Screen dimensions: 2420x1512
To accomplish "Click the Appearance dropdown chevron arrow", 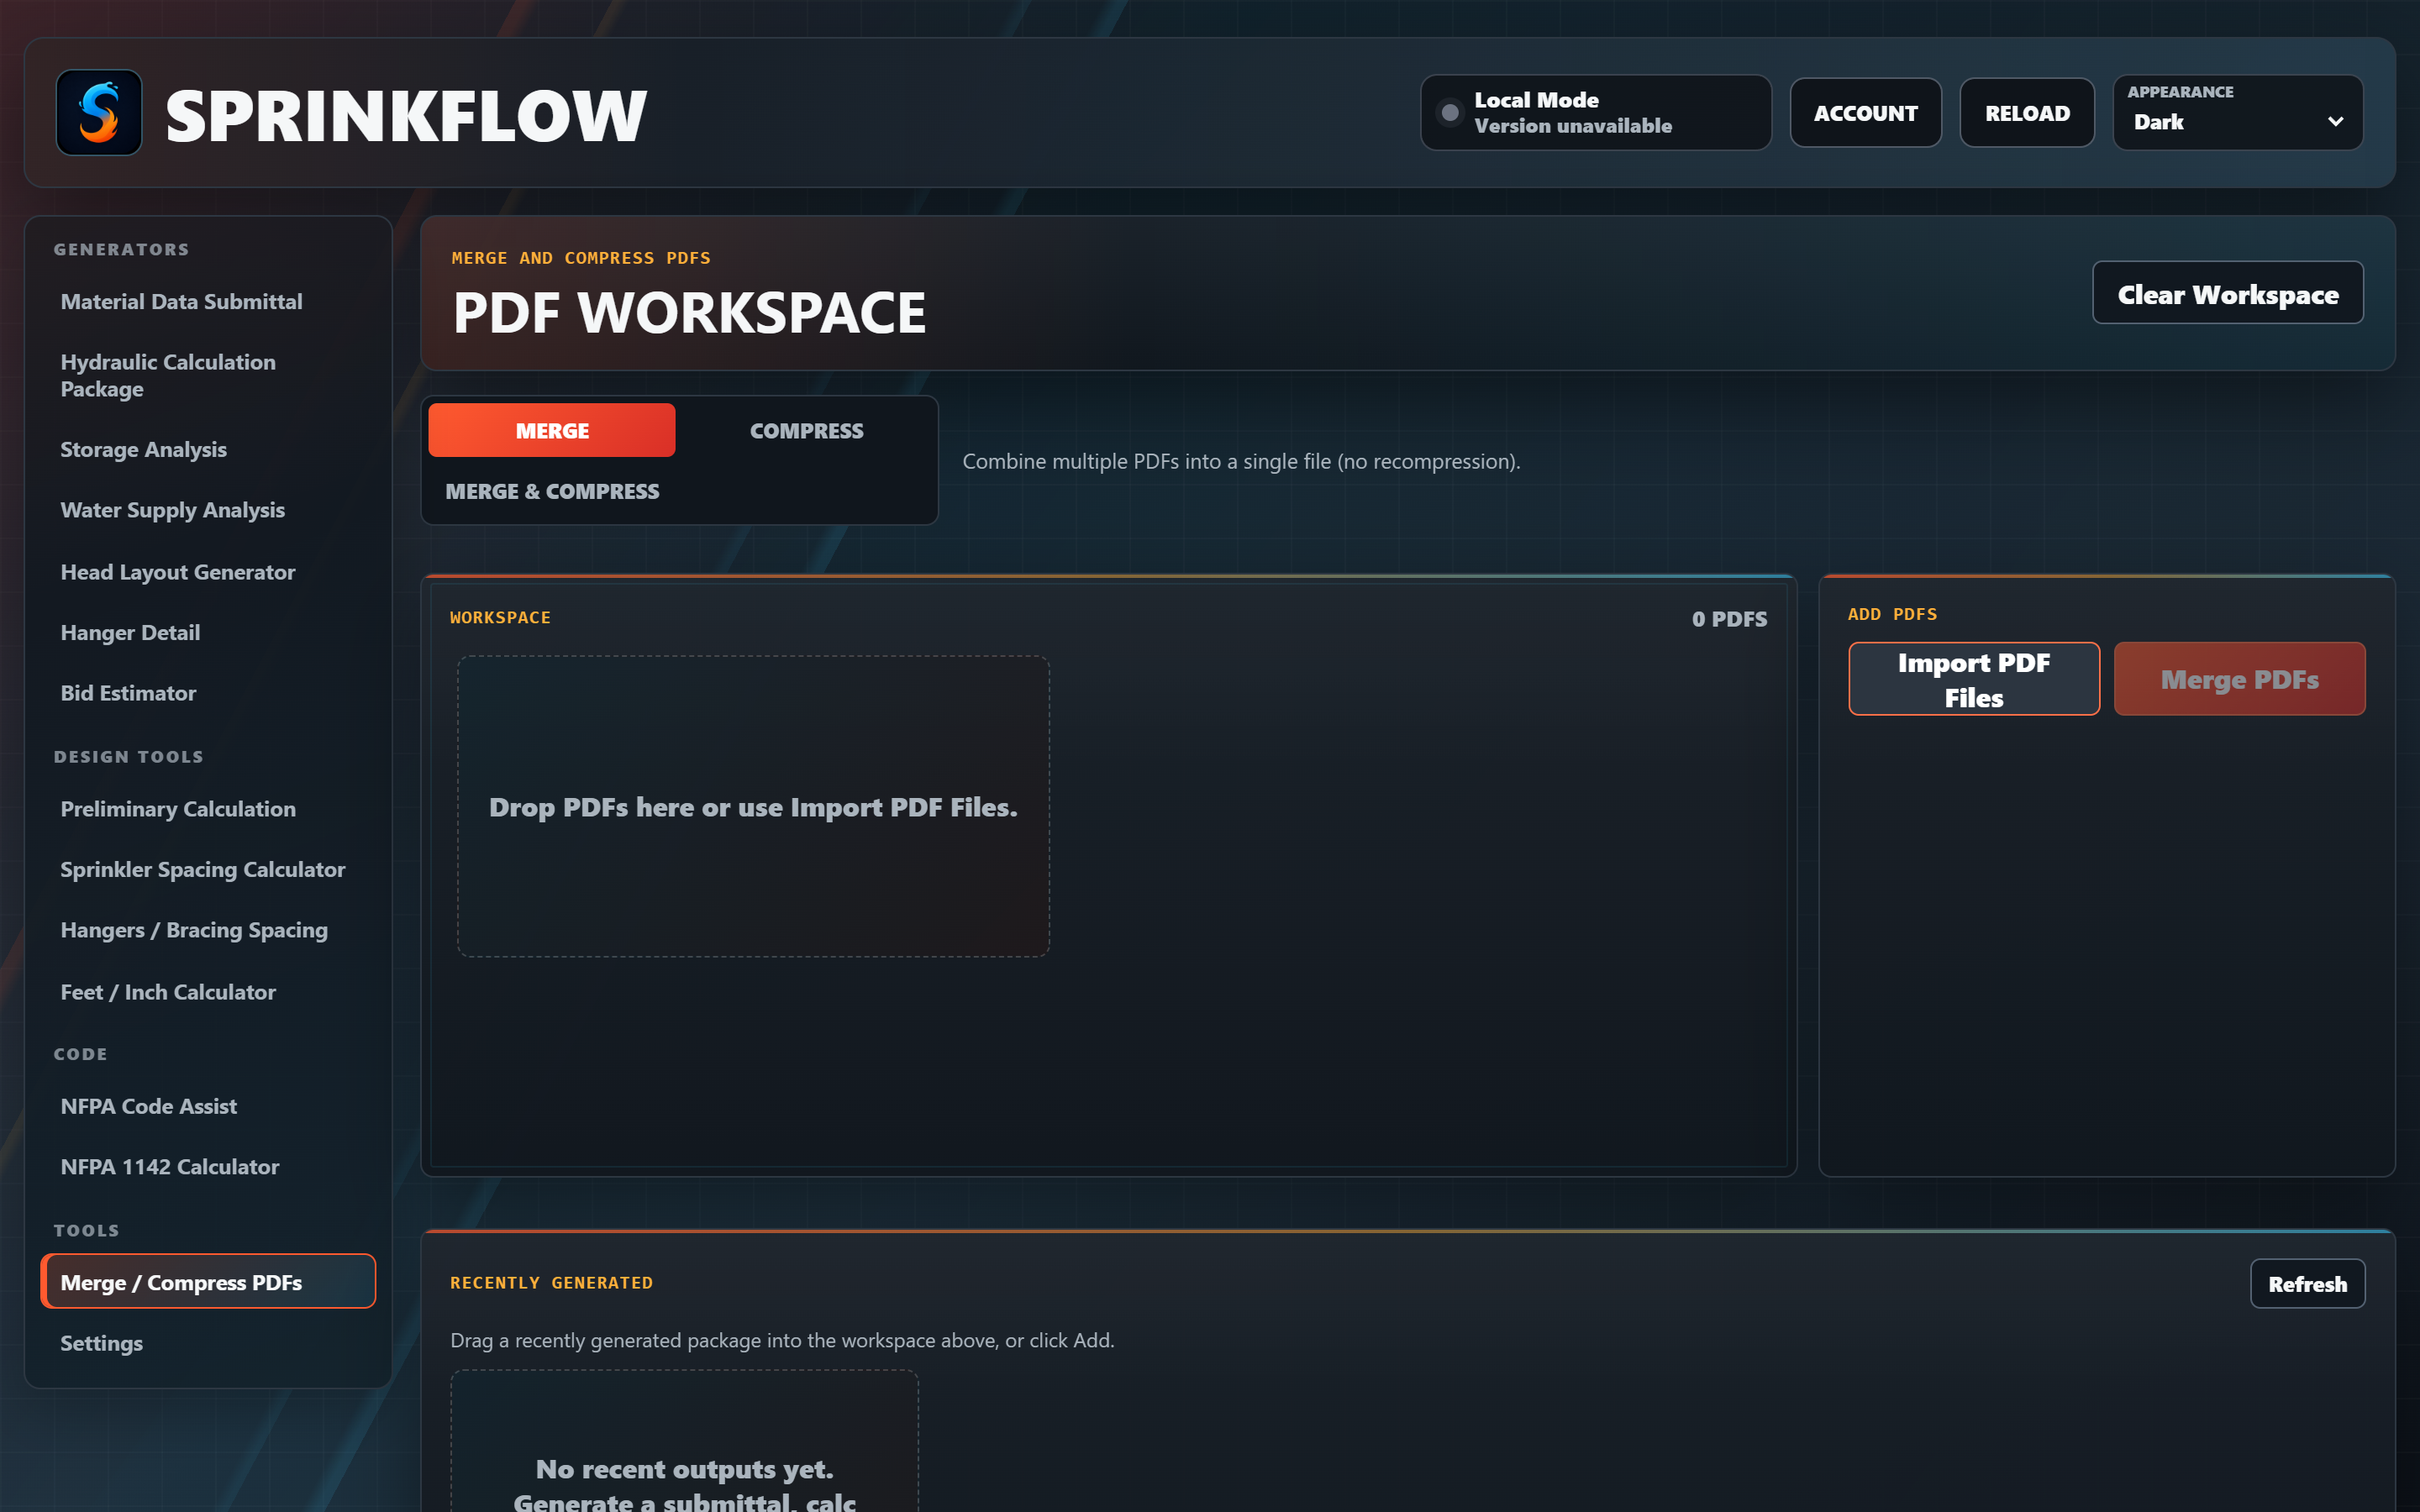I will click(x=2335, y=122).
